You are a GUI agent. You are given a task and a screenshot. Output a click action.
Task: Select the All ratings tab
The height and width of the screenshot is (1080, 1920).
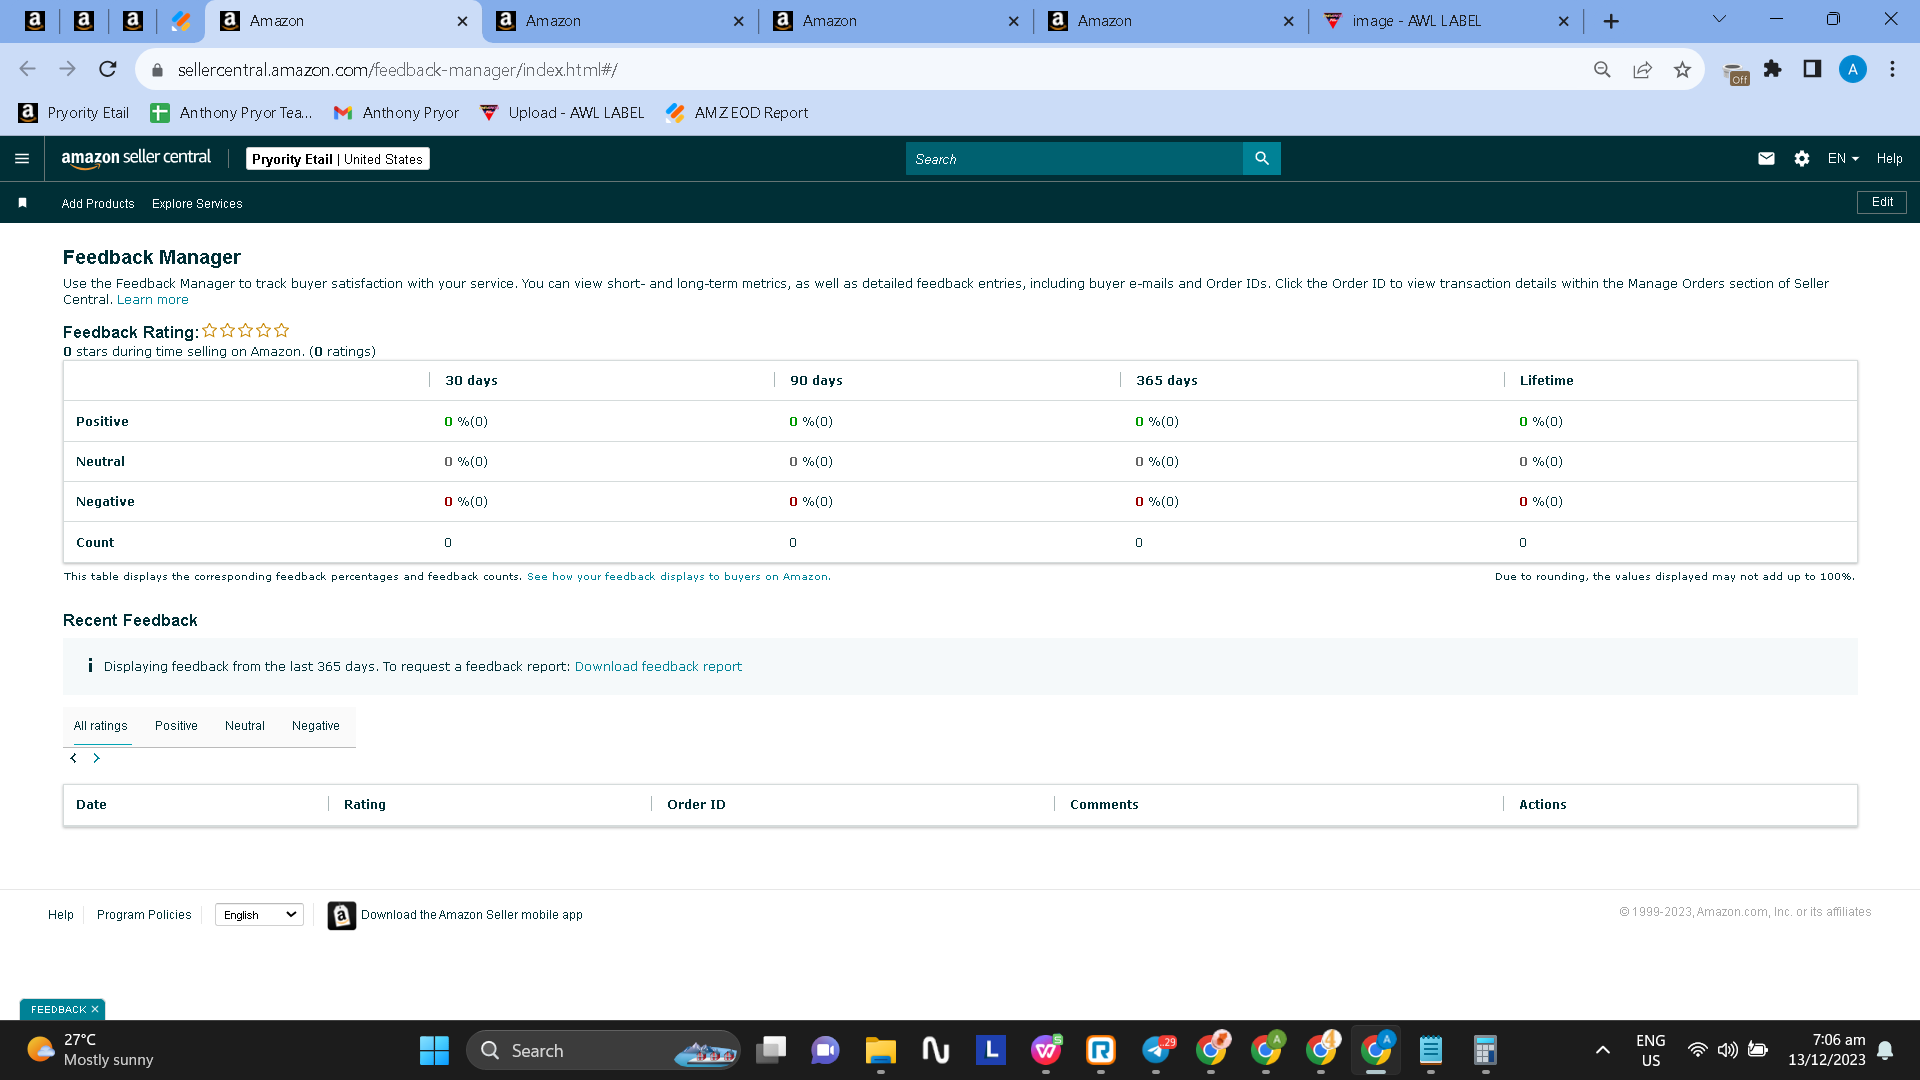pos(101,726)
